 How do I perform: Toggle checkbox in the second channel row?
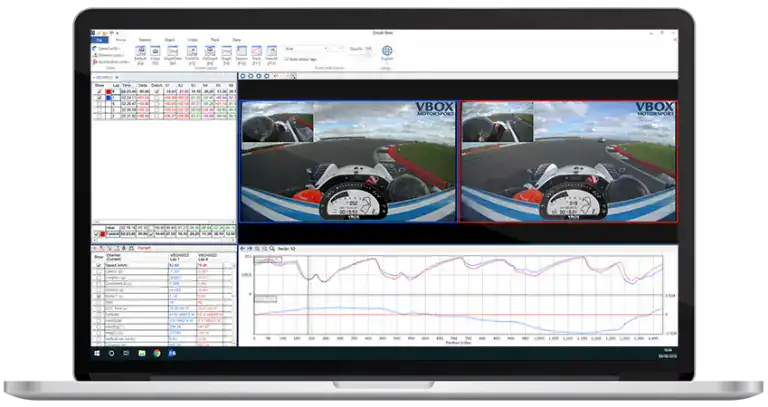coord(99,272)
